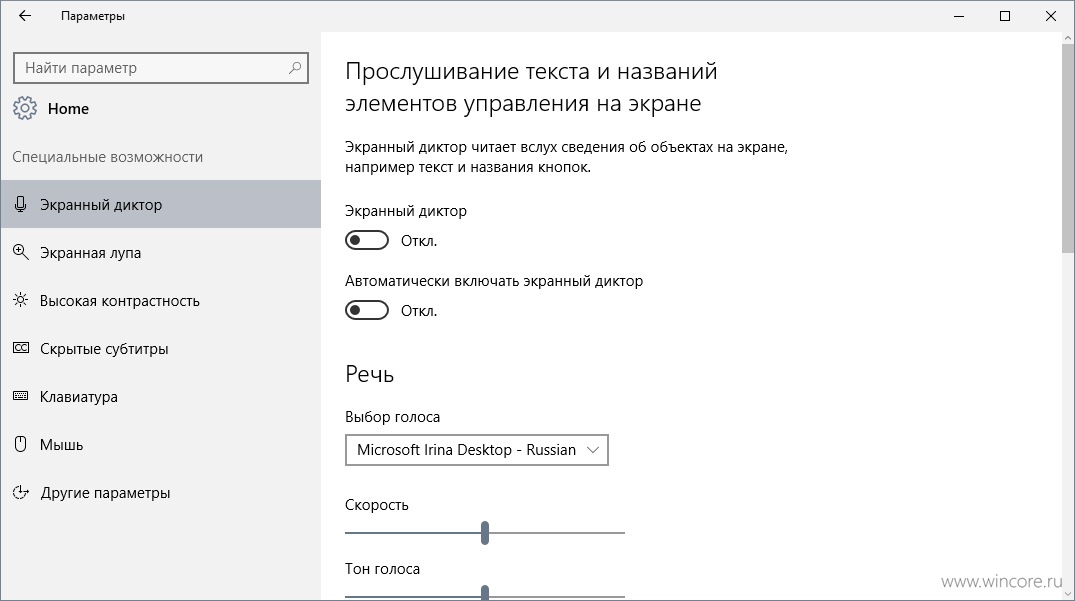Click the Другие параметры icon
1075x601 pixels.
21,492
